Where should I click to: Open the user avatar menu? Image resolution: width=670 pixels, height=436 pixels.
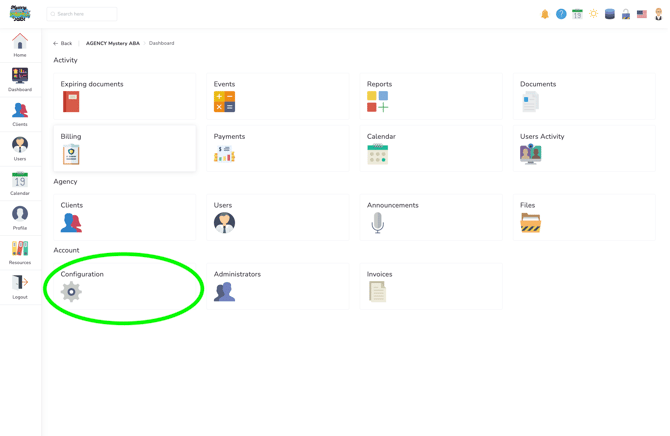(658, 14)
